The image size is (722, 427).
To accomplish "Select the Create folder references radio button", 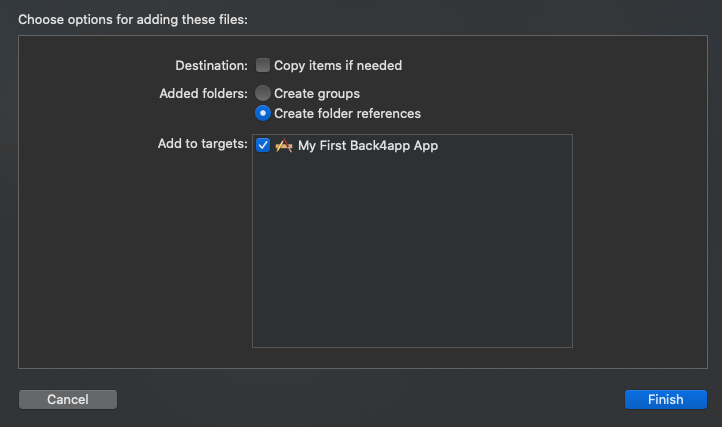I will (263, 113).
